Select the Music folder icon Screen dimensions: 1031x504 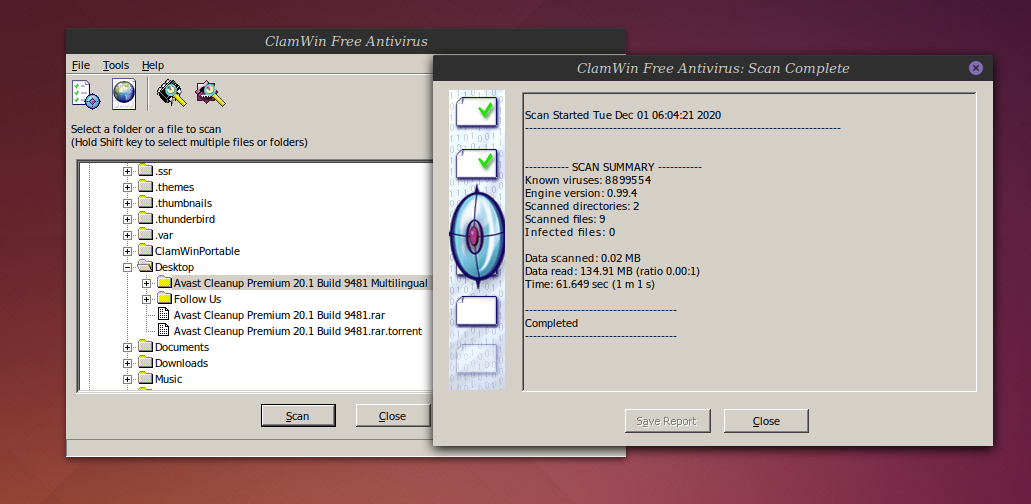pyautogui.click(x=145, y=379)
